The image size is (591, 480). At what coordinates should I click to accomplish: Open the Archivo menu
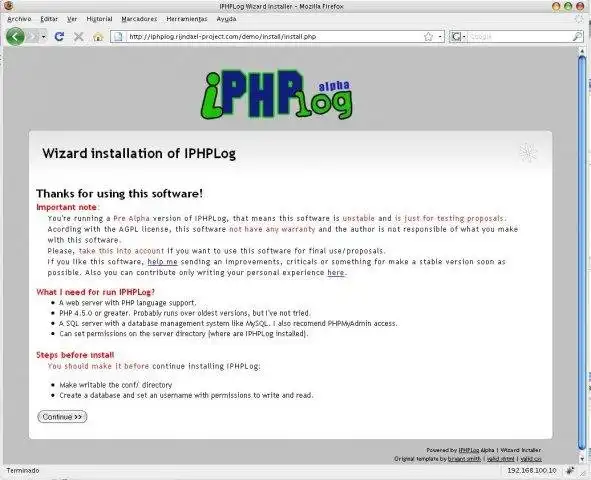19,19
